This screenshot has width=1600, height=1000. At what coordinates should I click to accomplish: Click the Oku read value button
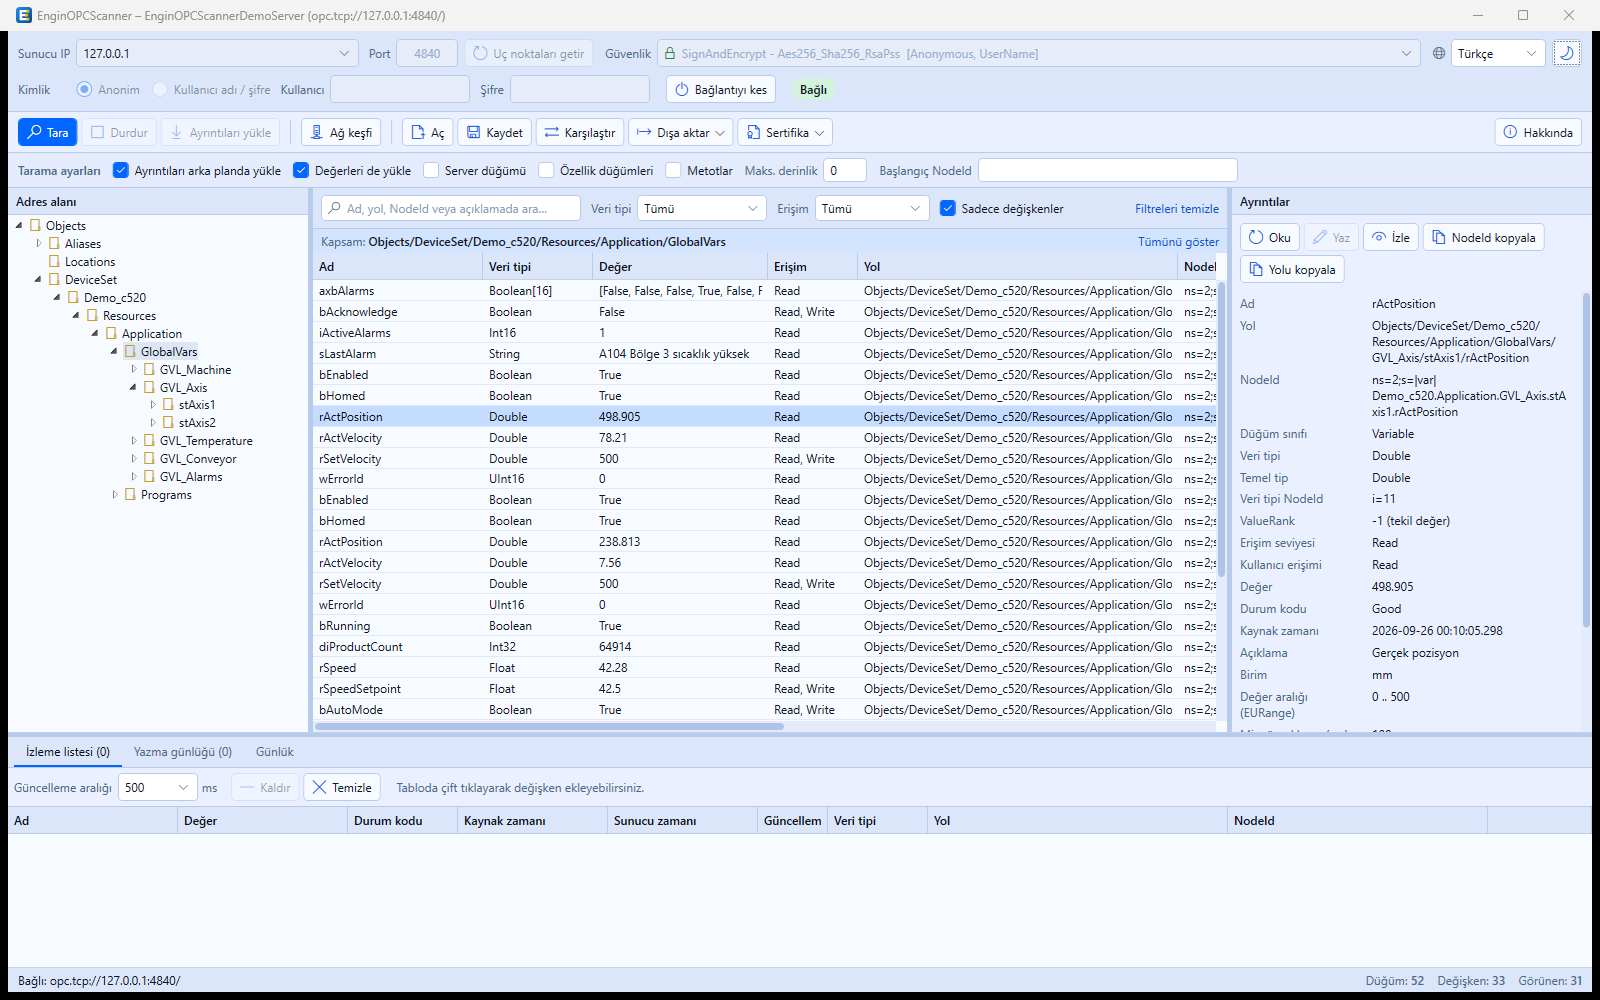[1270, 237]
